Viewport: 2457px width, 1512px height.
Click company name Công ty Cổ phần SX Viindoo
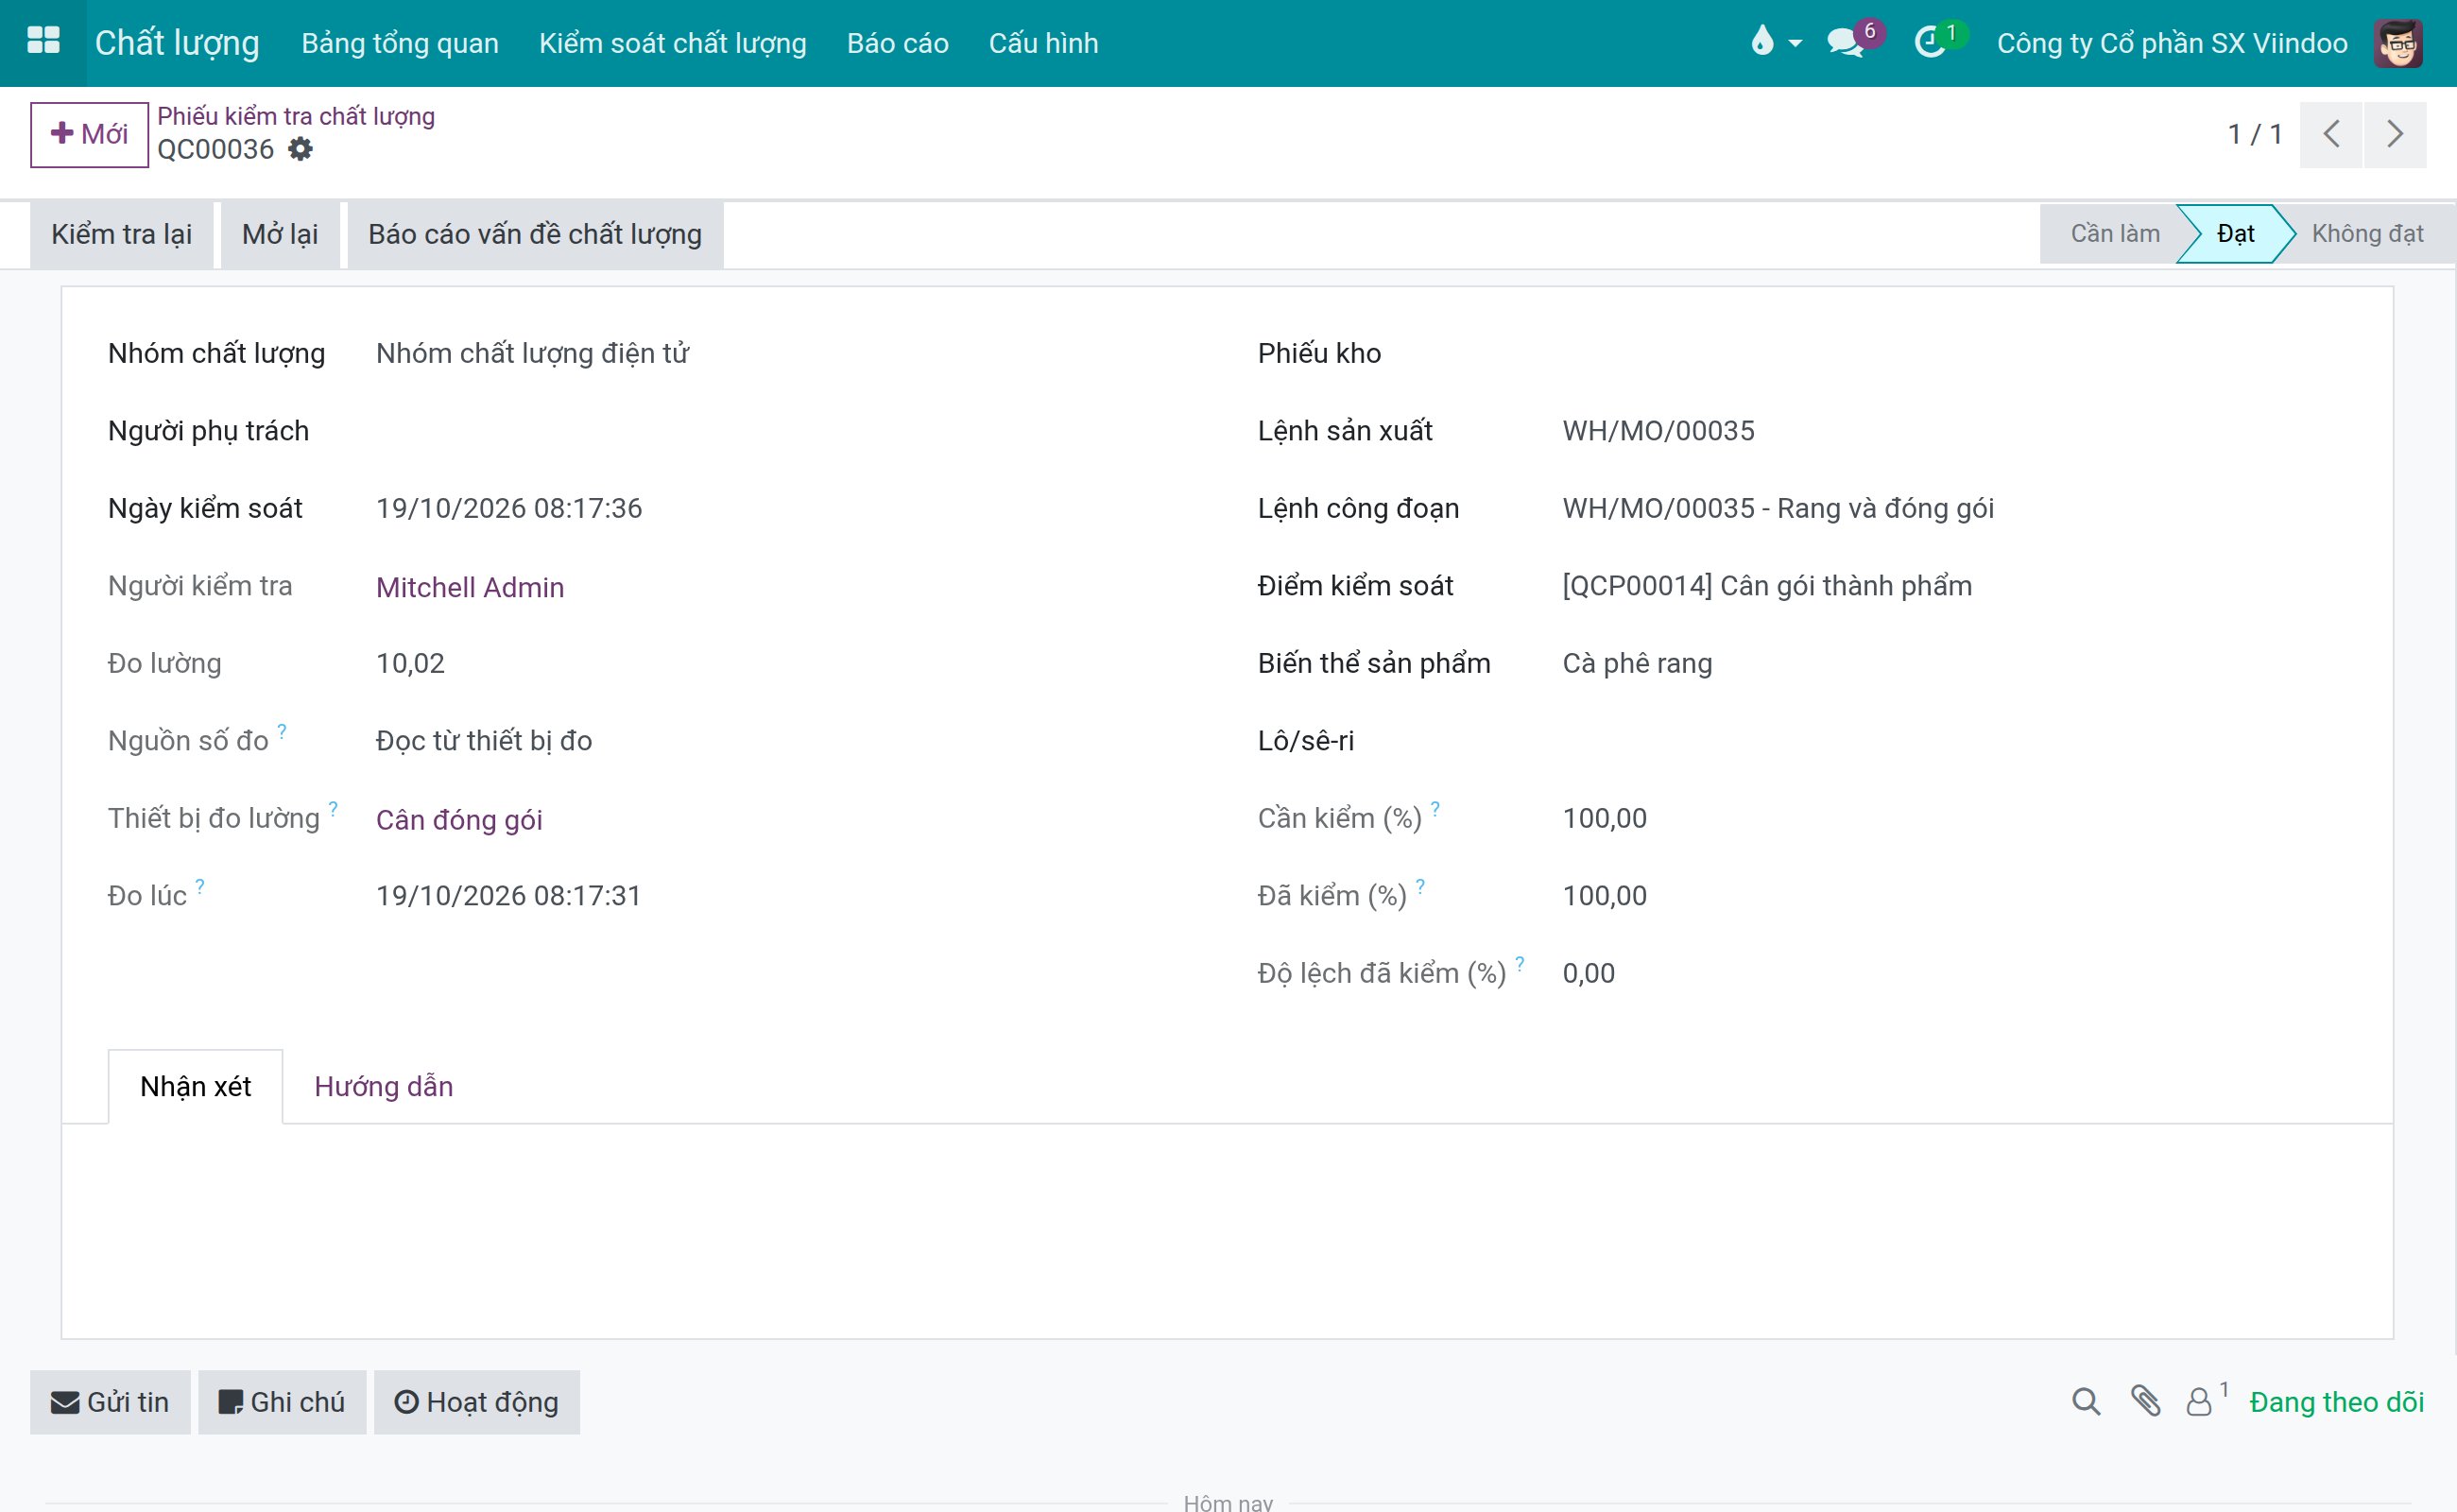point(2172,43)
